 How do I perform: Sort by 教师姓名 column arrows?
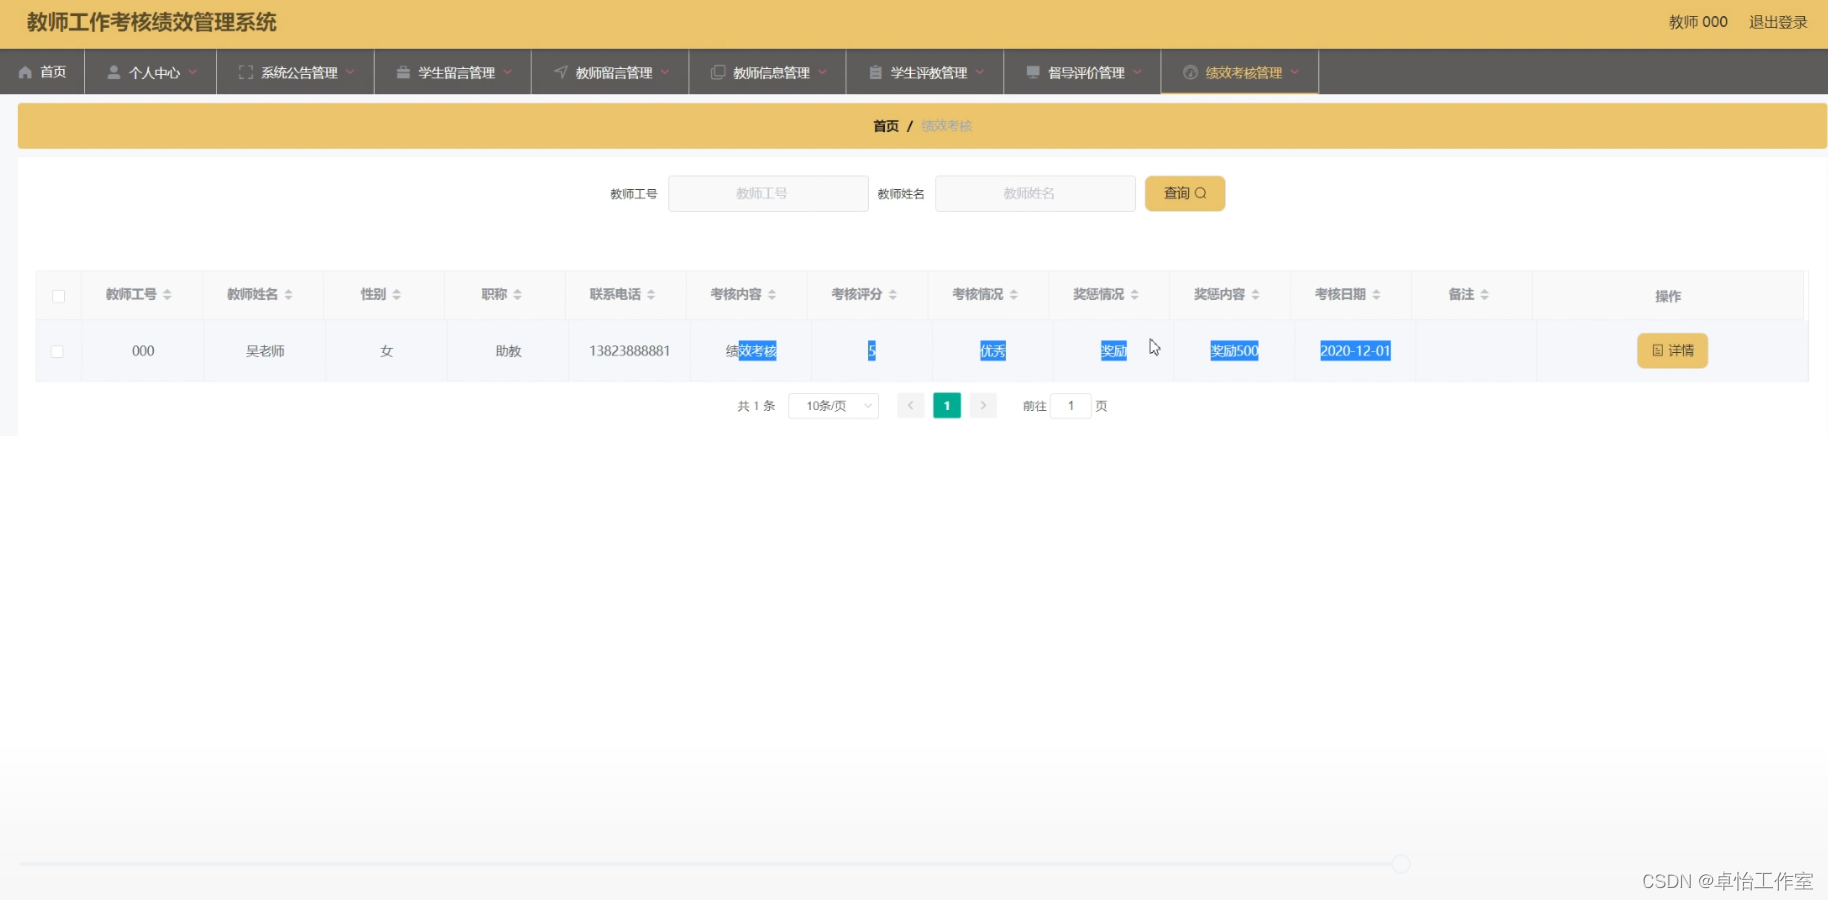coord(288,294)
